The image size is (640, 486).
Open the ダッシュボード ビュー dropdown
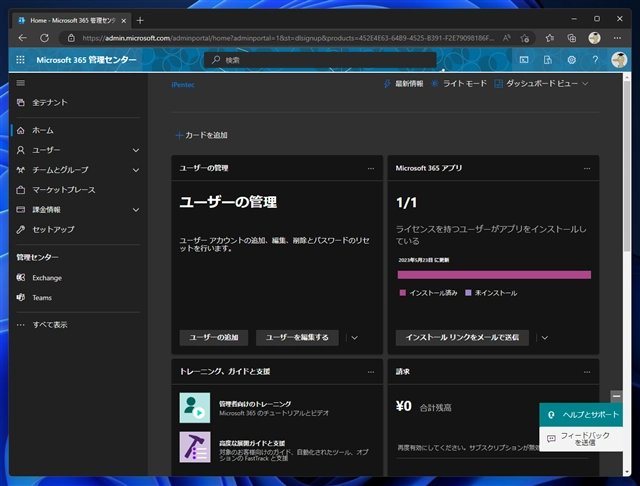[x=541, y=84]
